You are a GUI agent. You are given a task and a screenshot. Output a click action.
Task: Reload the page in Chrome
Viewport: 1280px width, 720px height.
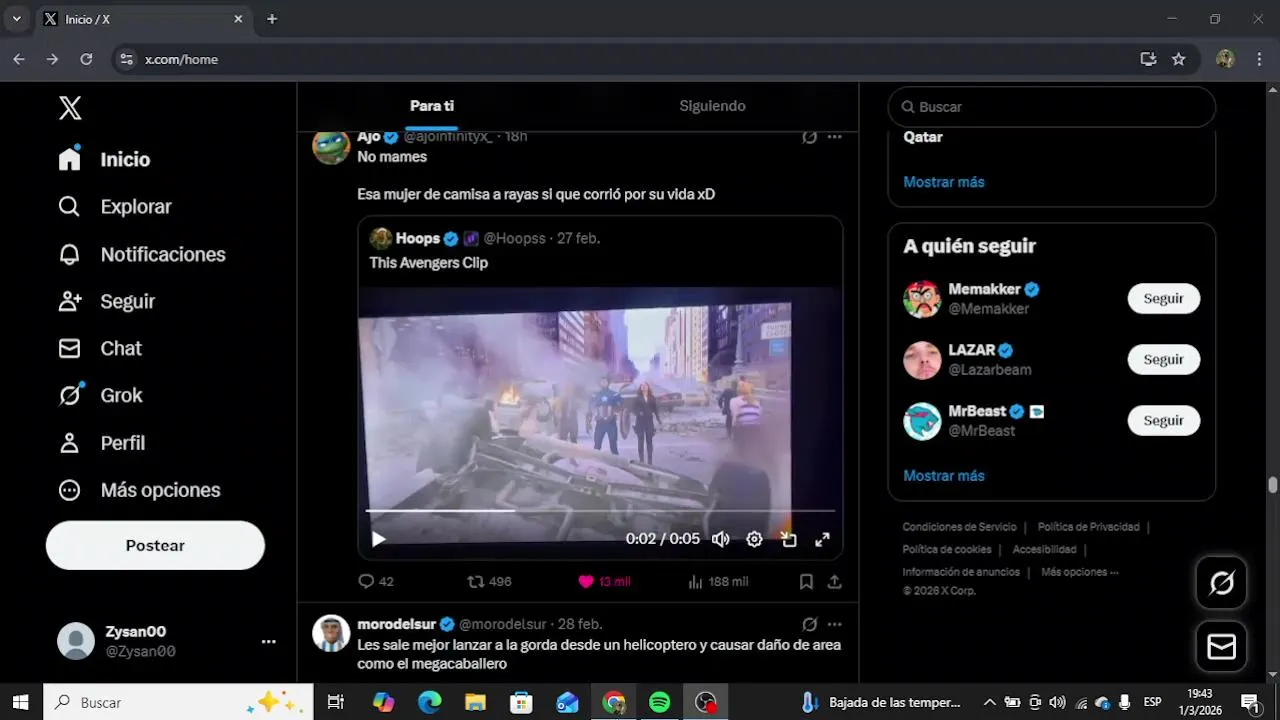pos(86,59)
